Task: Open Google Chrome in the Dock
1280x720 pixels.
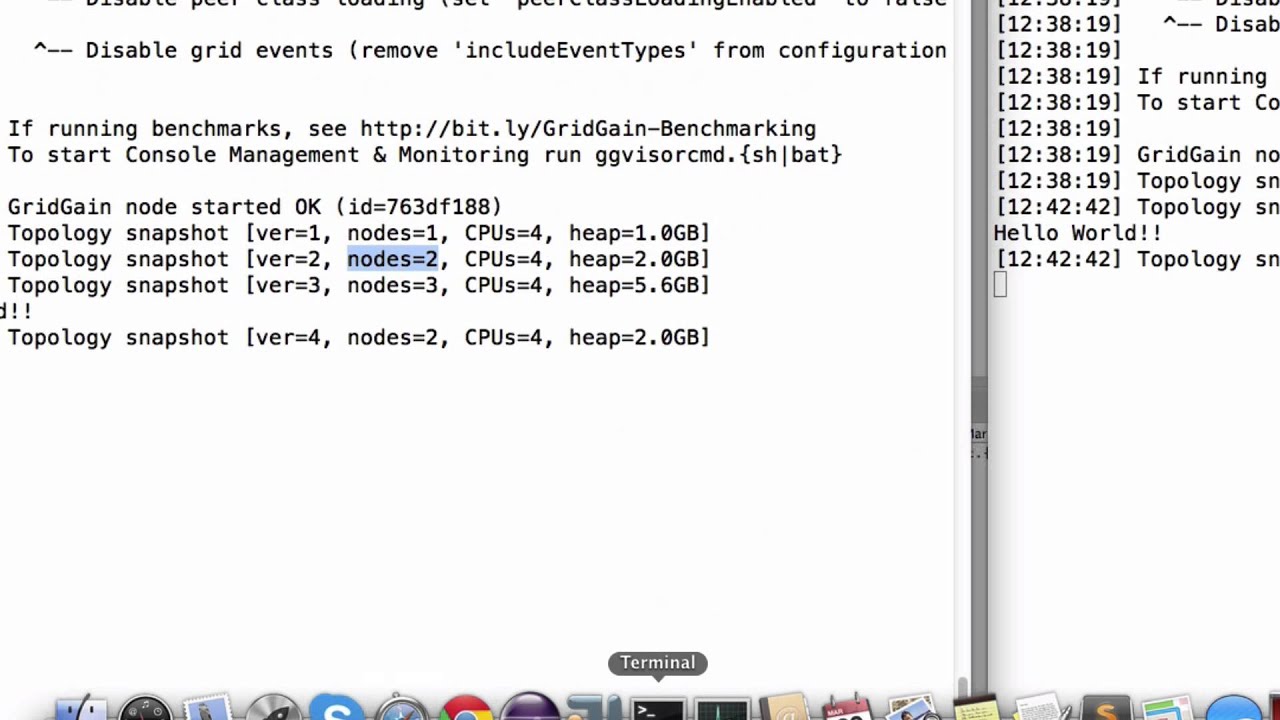Action: click(x=466, y=708)
